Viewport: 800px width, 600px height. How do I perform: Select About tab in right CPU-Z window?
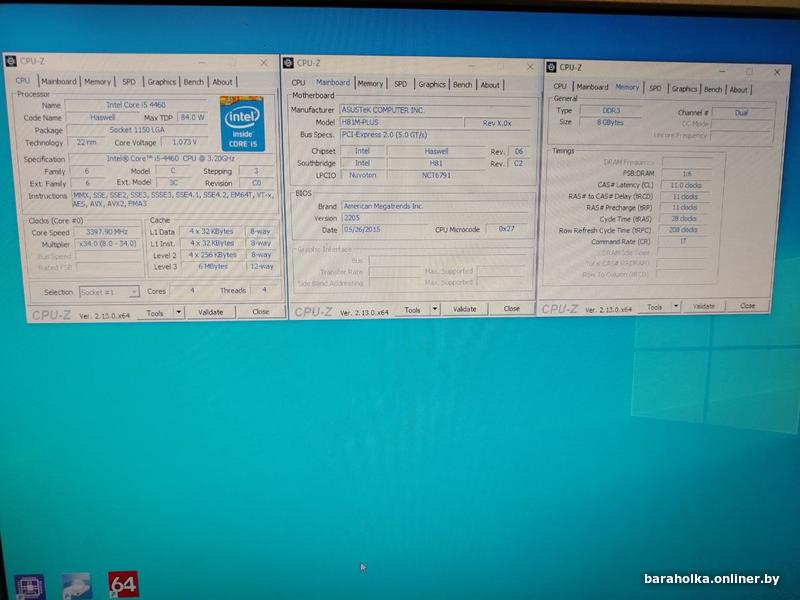738,90
